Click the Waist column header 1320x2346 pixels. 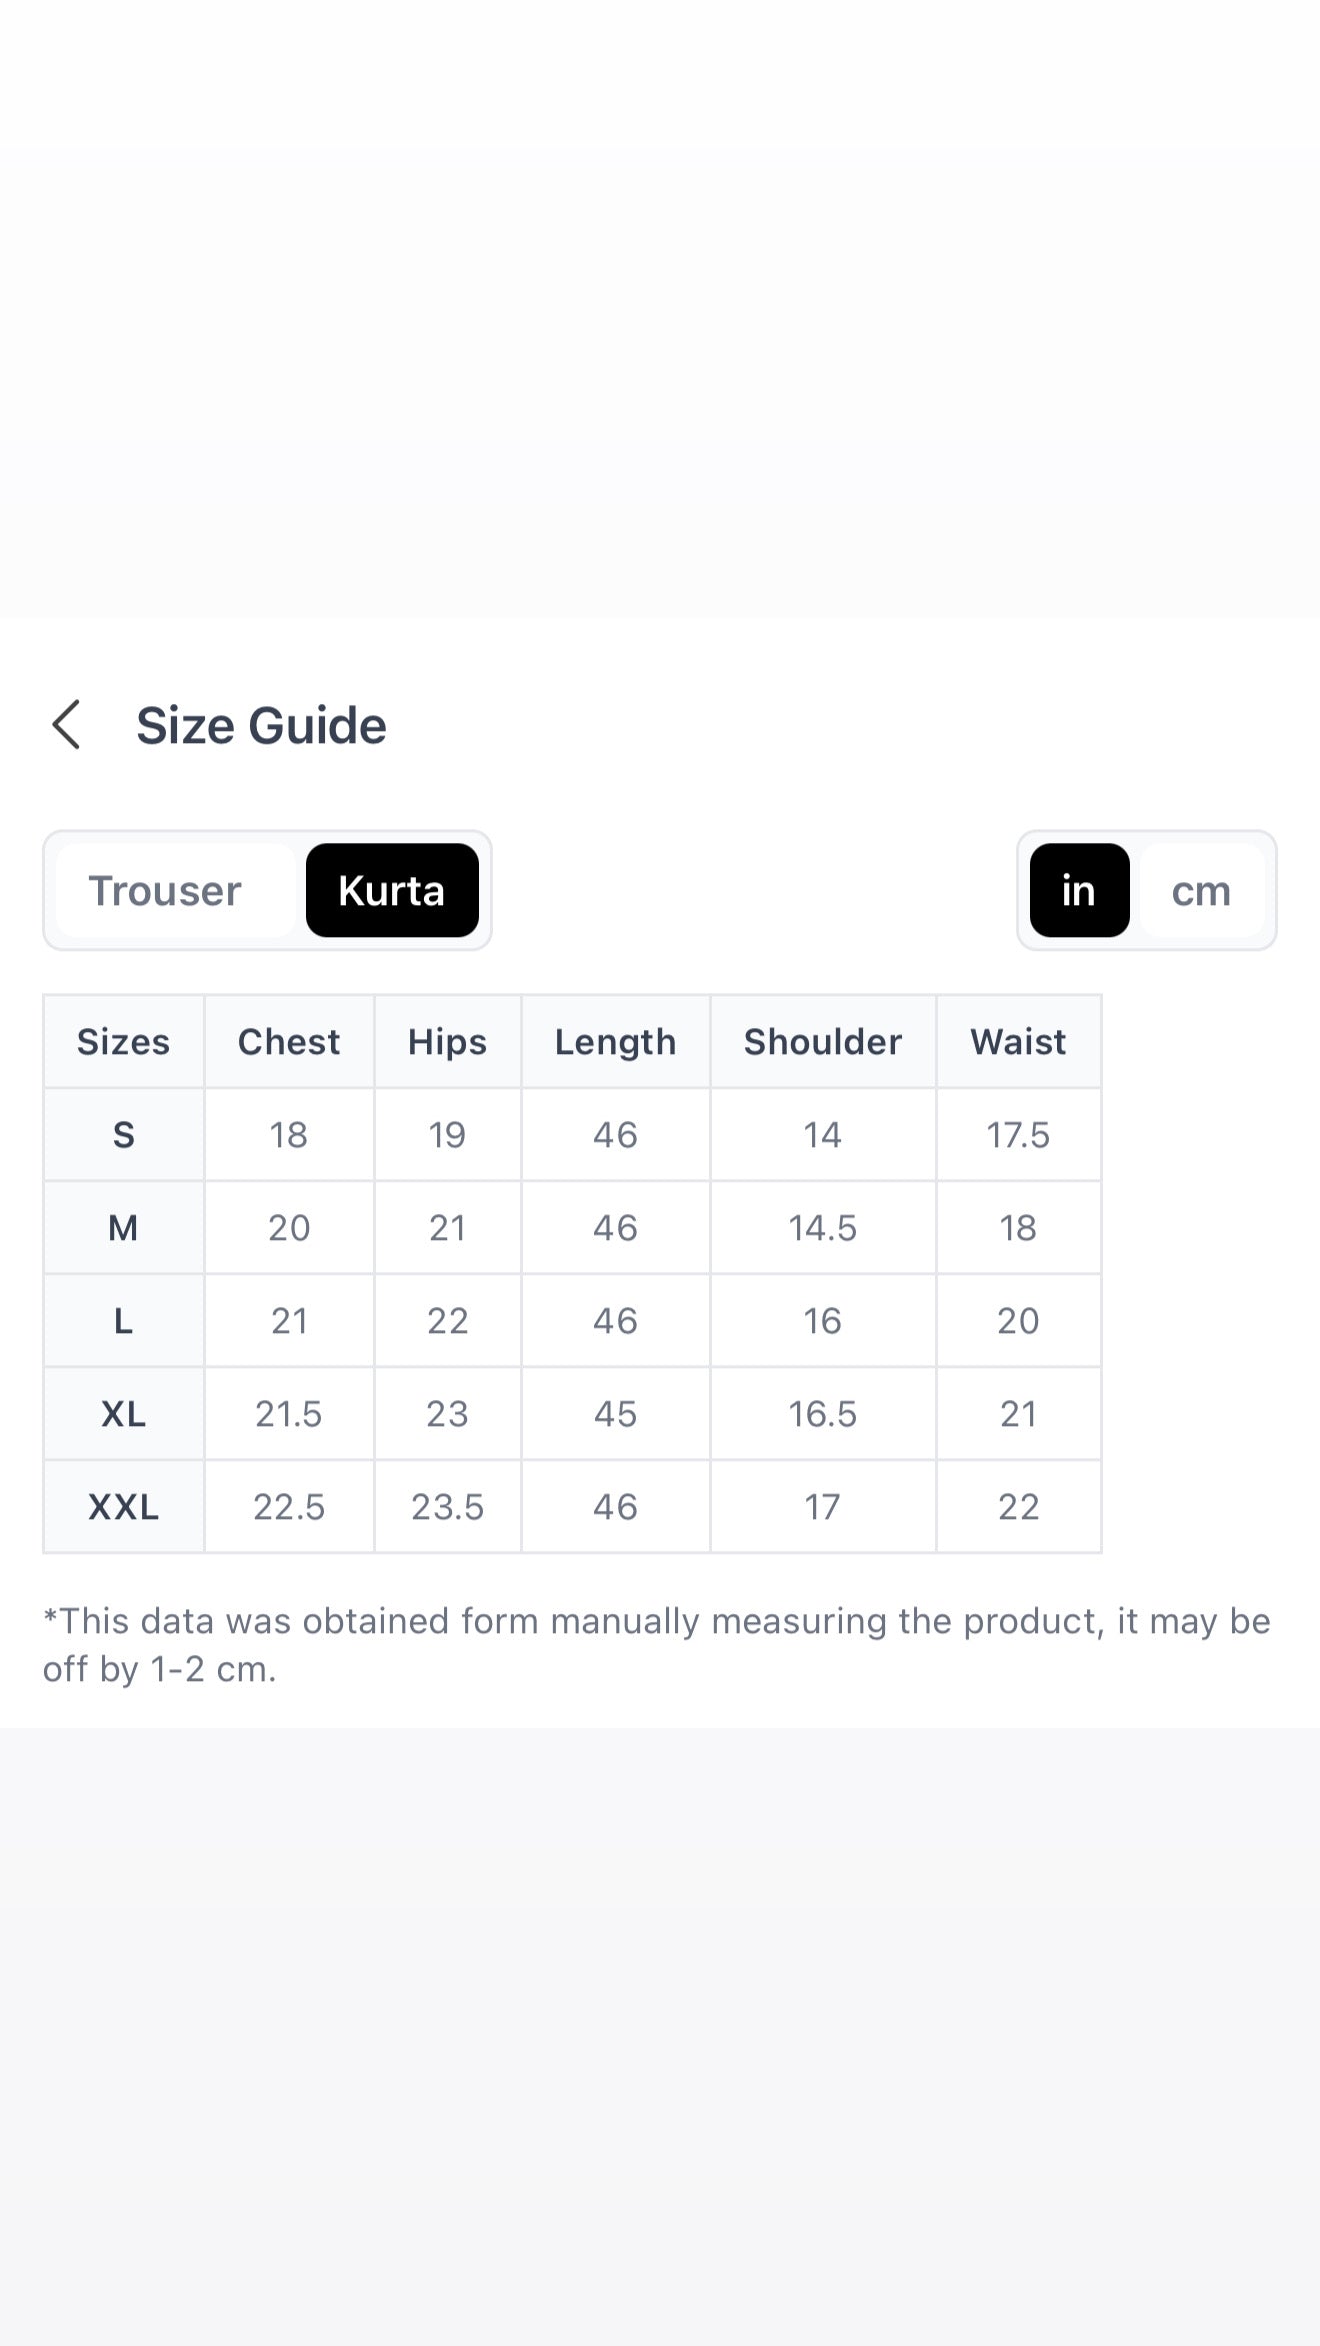1018,1042
